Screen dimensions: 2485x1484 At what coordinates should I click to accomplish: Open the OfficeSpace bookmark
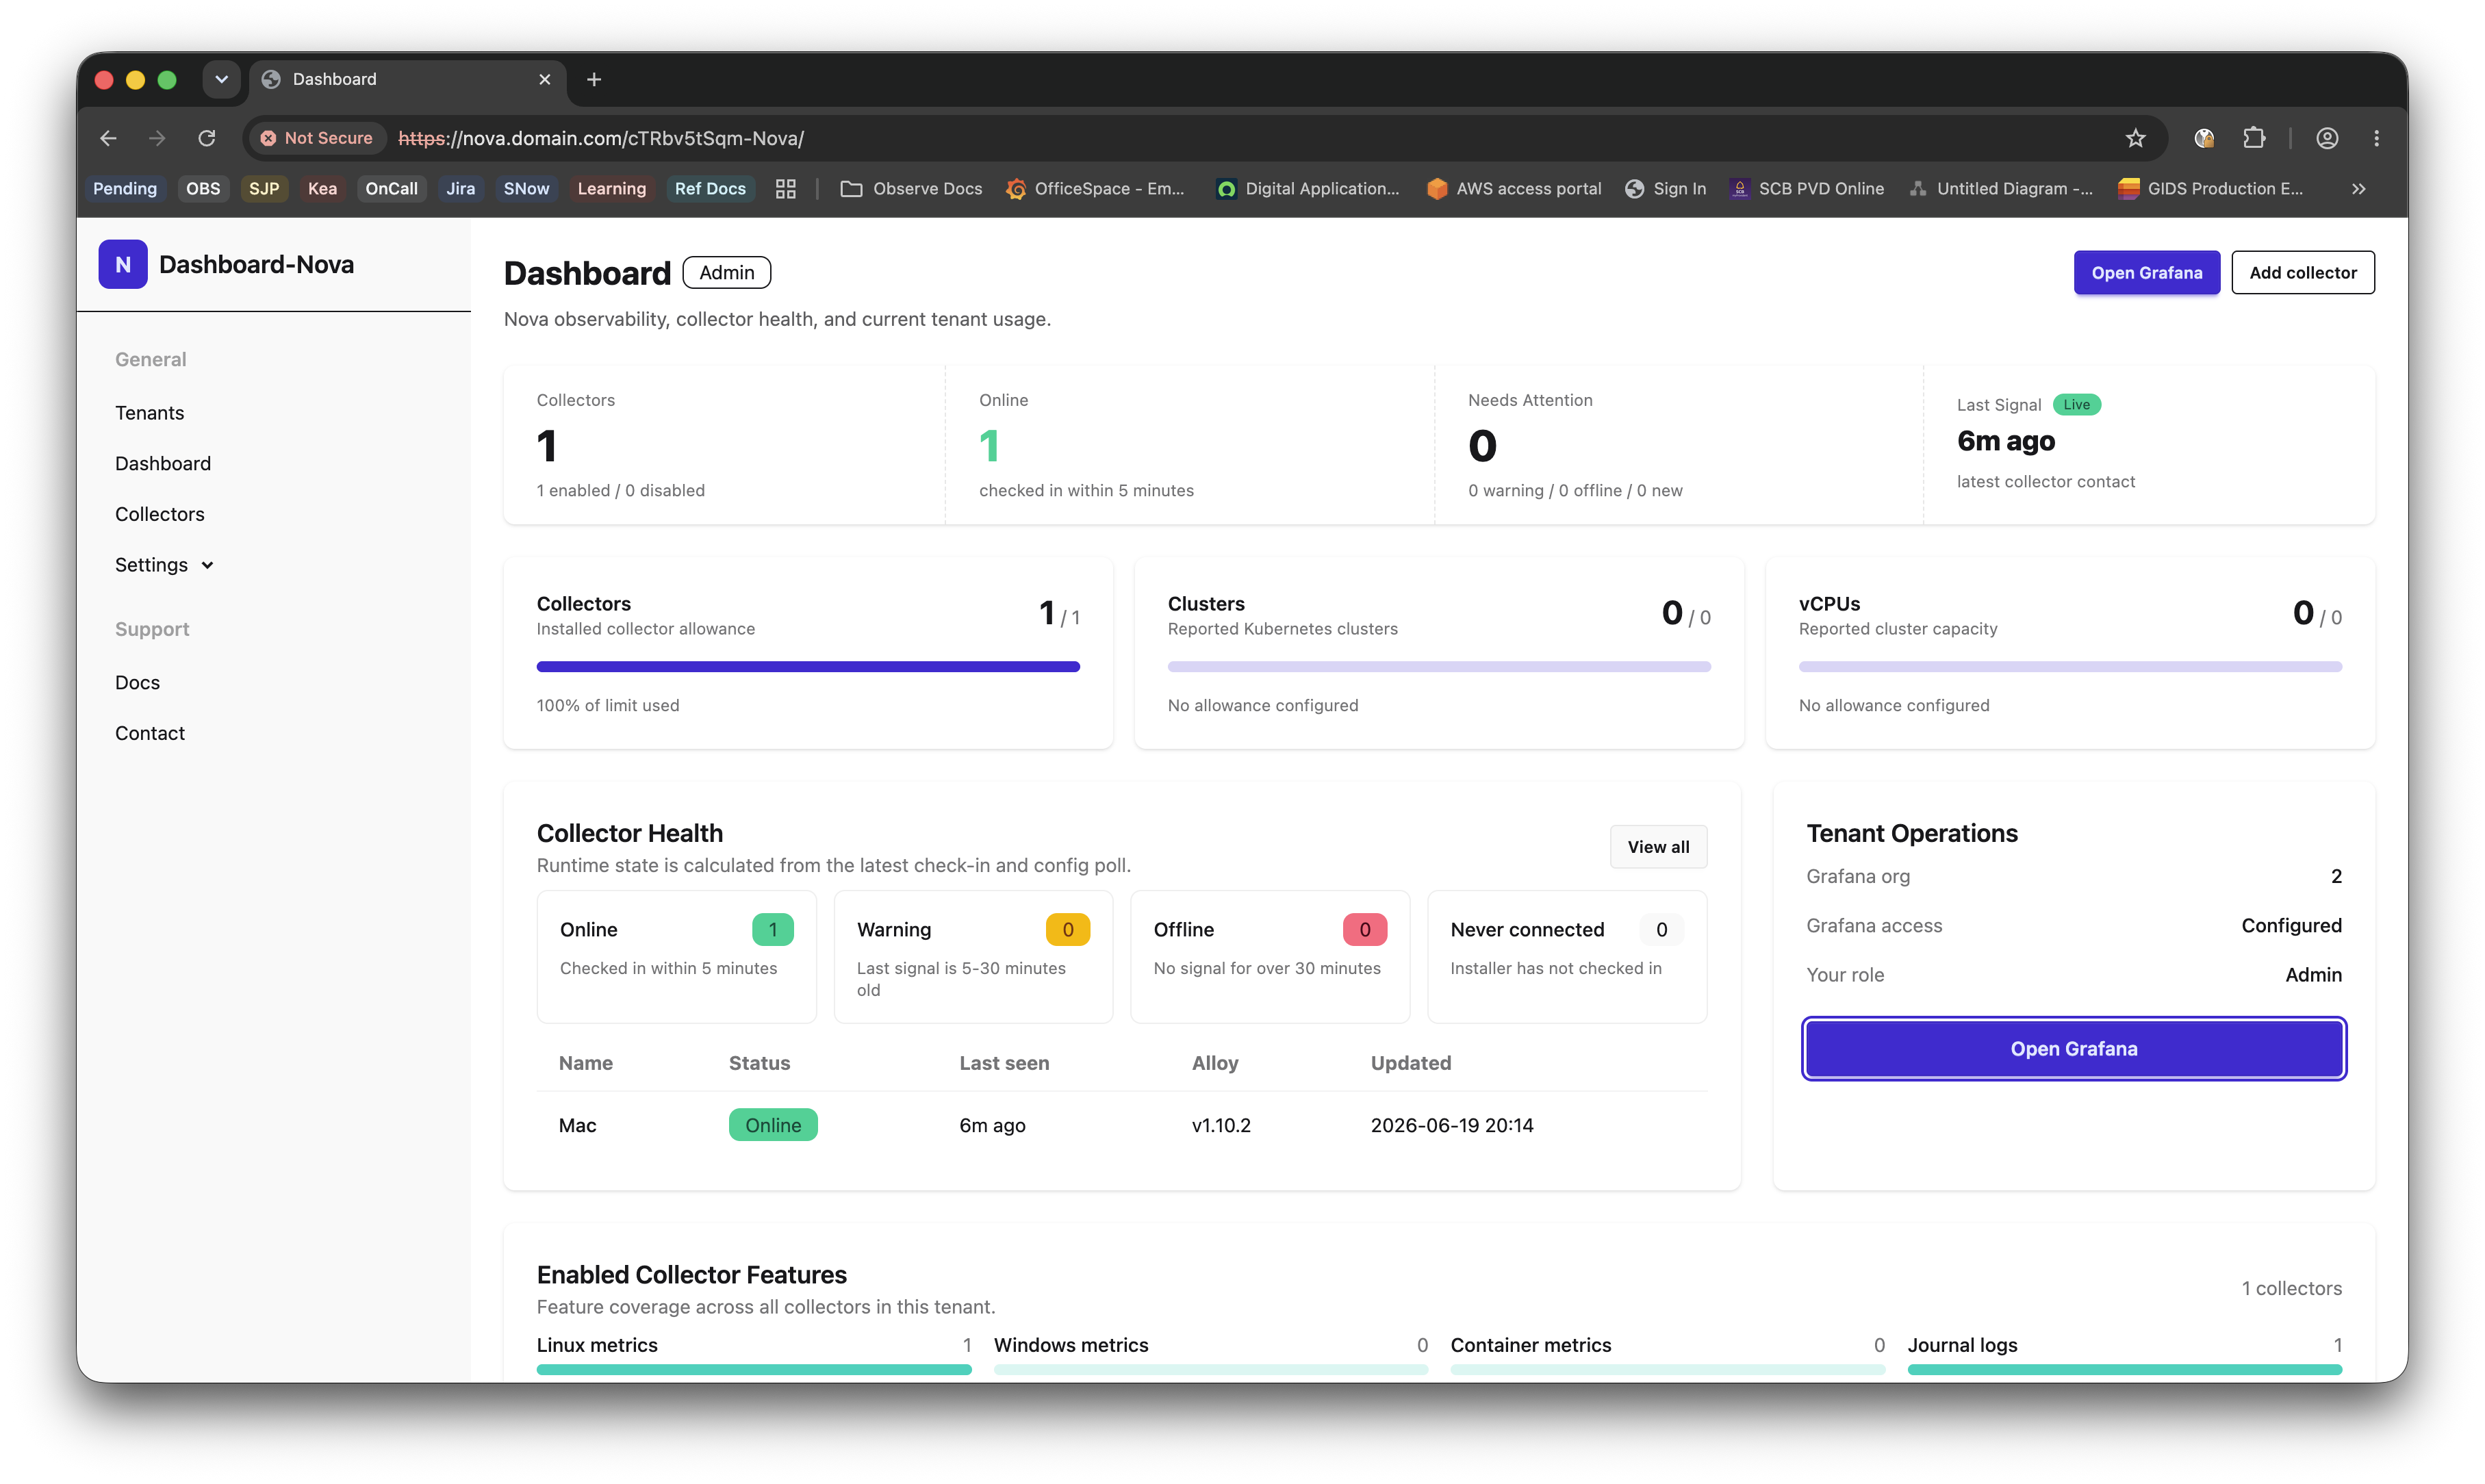(1095, 189)
